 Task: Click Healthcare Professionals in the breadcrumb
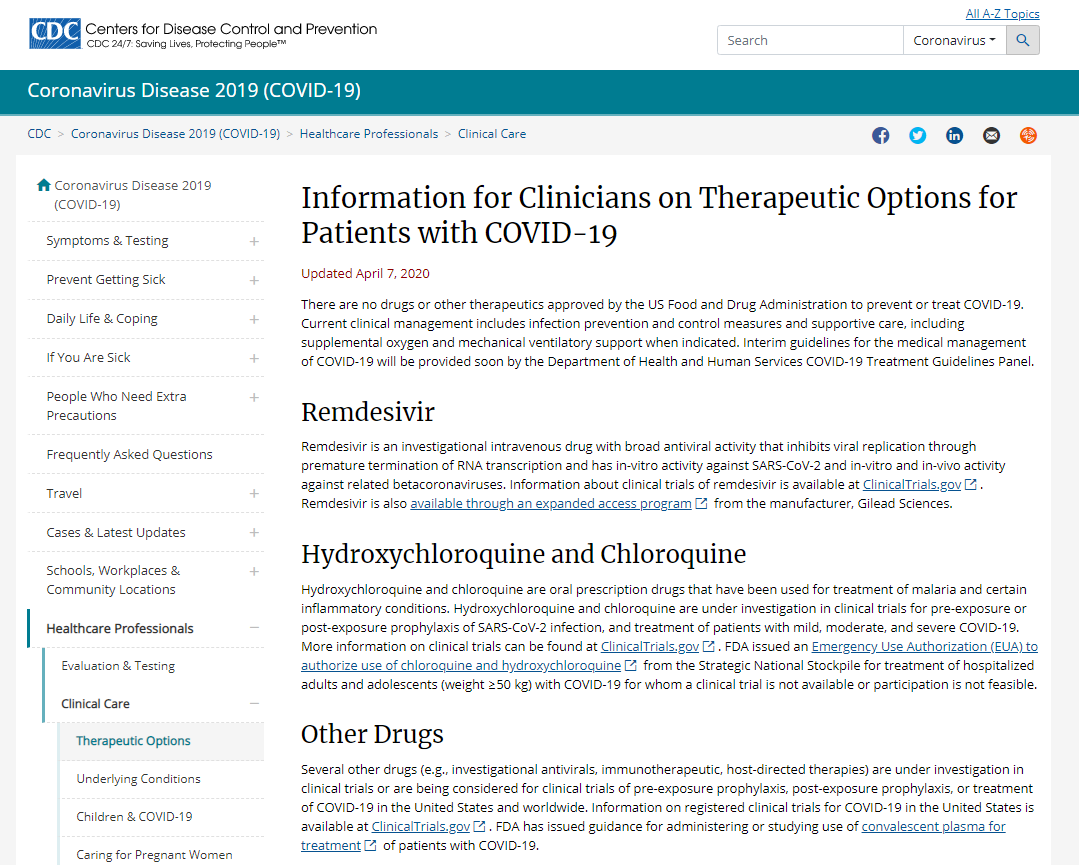click(368, 134)
